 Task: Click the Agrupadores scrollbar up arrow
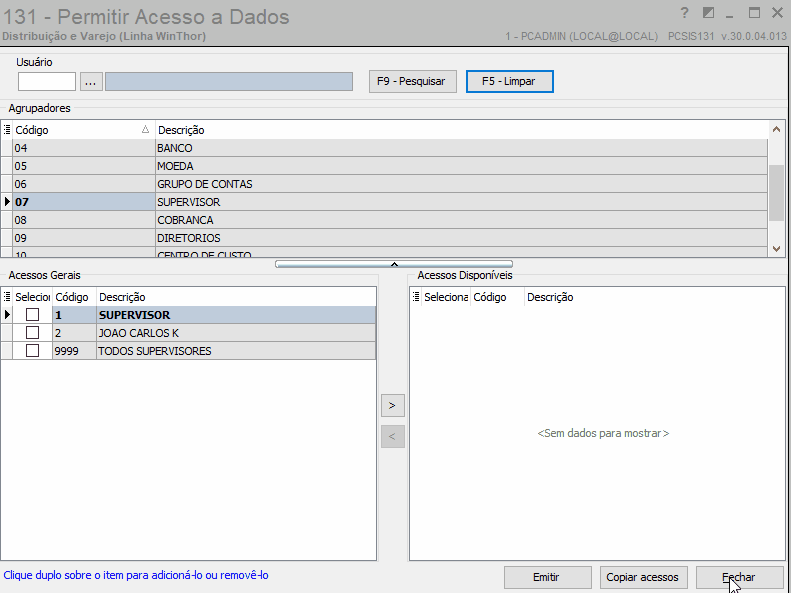776,130
